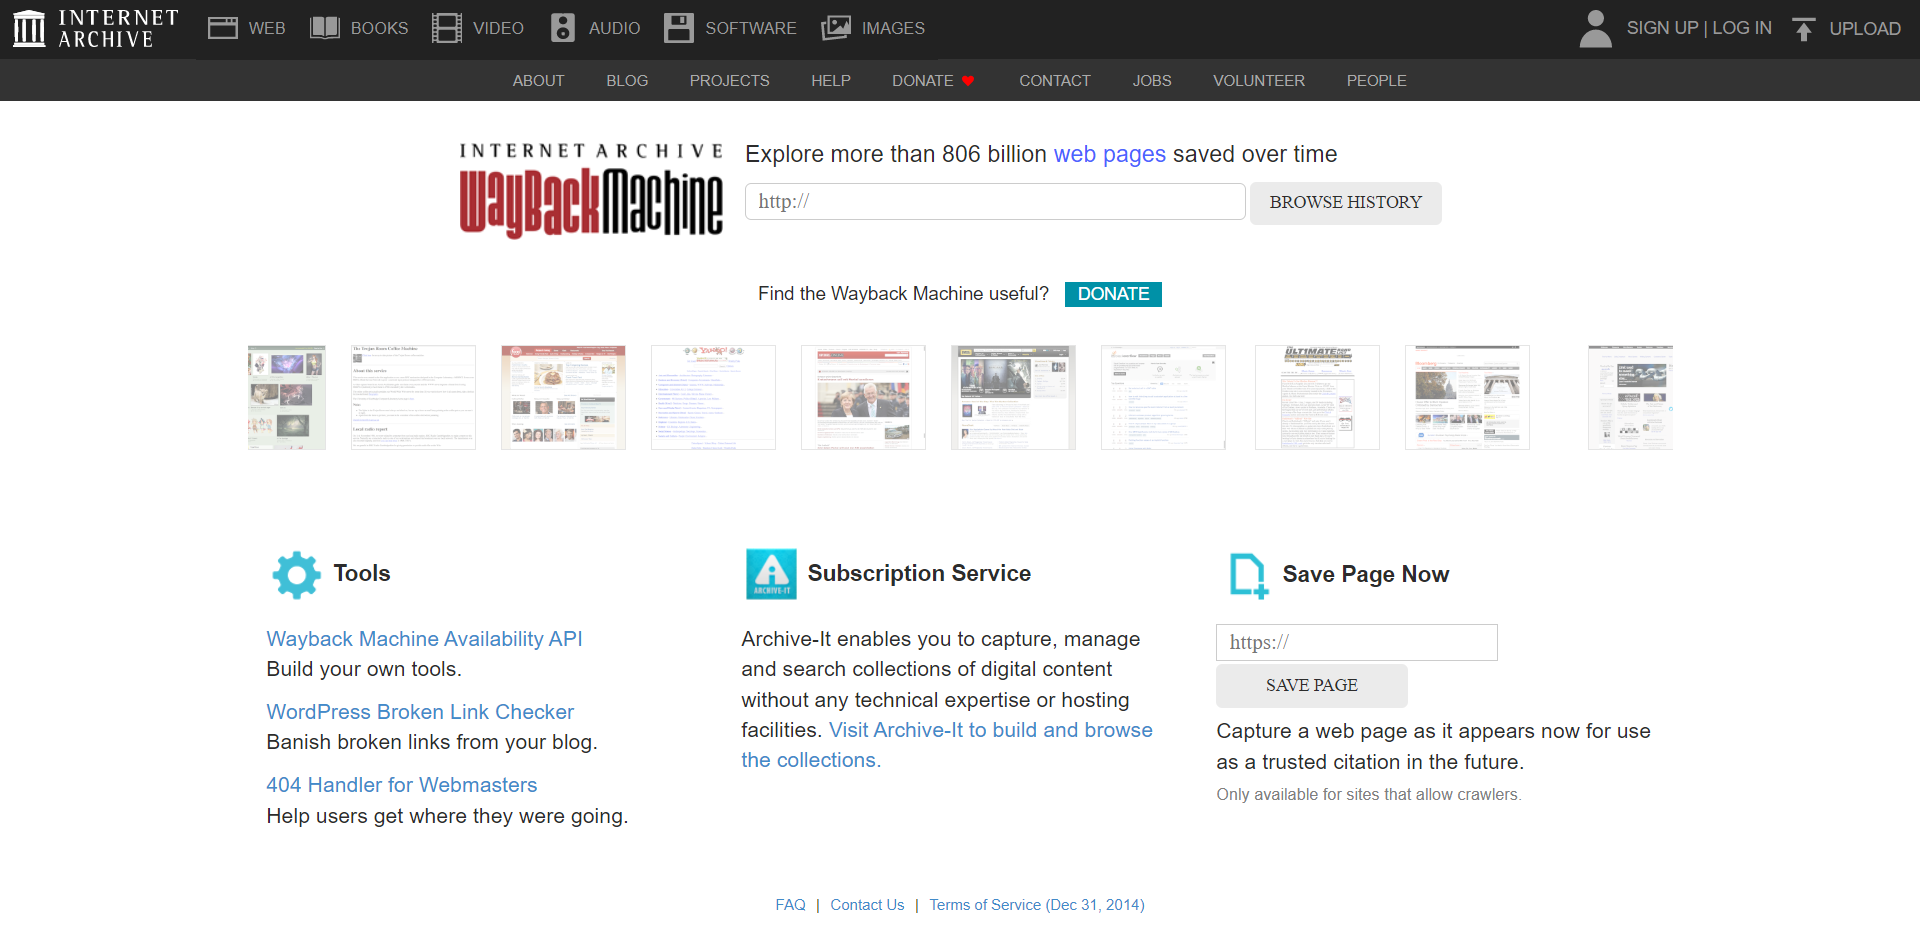
Task: Open the Yahoo archived page thumbnail
Action: tap(713, 397)
